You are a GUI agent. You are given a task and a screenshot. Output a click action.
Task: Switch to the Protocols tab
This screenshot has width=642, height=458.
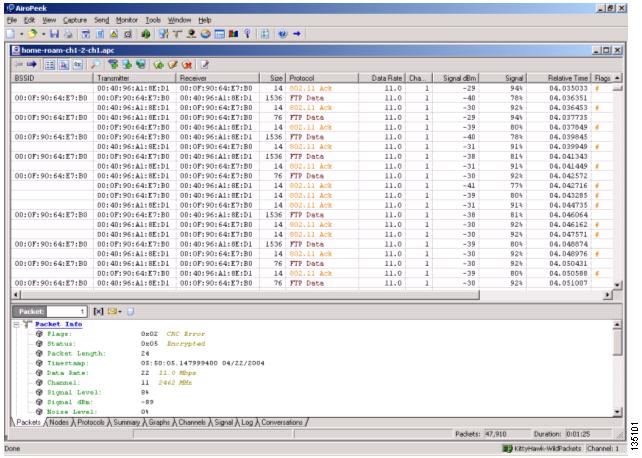click(90, 422)
